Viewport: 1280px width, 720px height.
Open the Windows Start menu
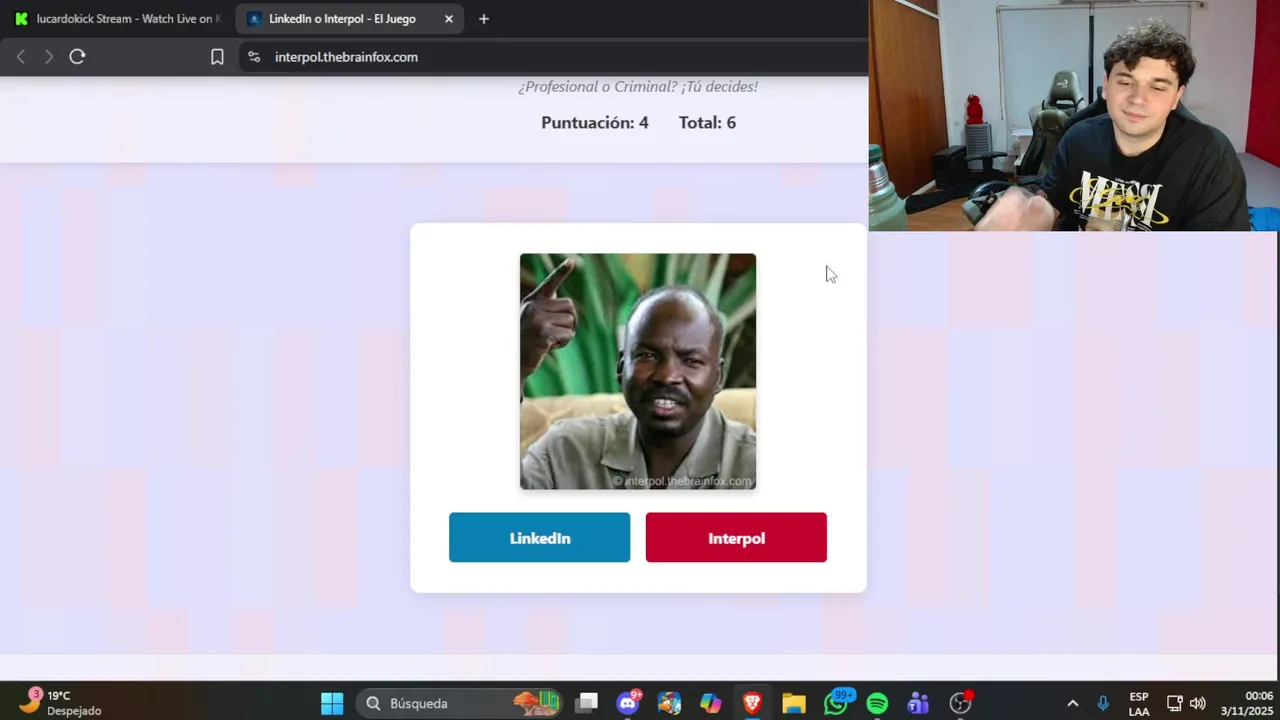[332, 703]
